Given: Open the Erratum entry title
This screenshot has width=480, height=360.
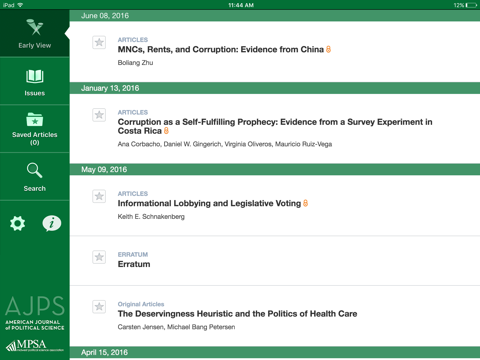Looking at the screenshot, I should pyautogui.click(x=134, y=264).
